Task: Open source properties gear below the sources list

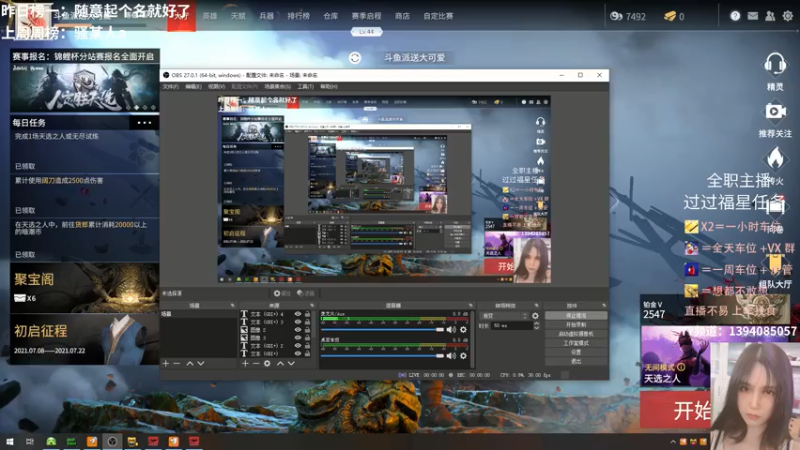Action: coord(267,363)
